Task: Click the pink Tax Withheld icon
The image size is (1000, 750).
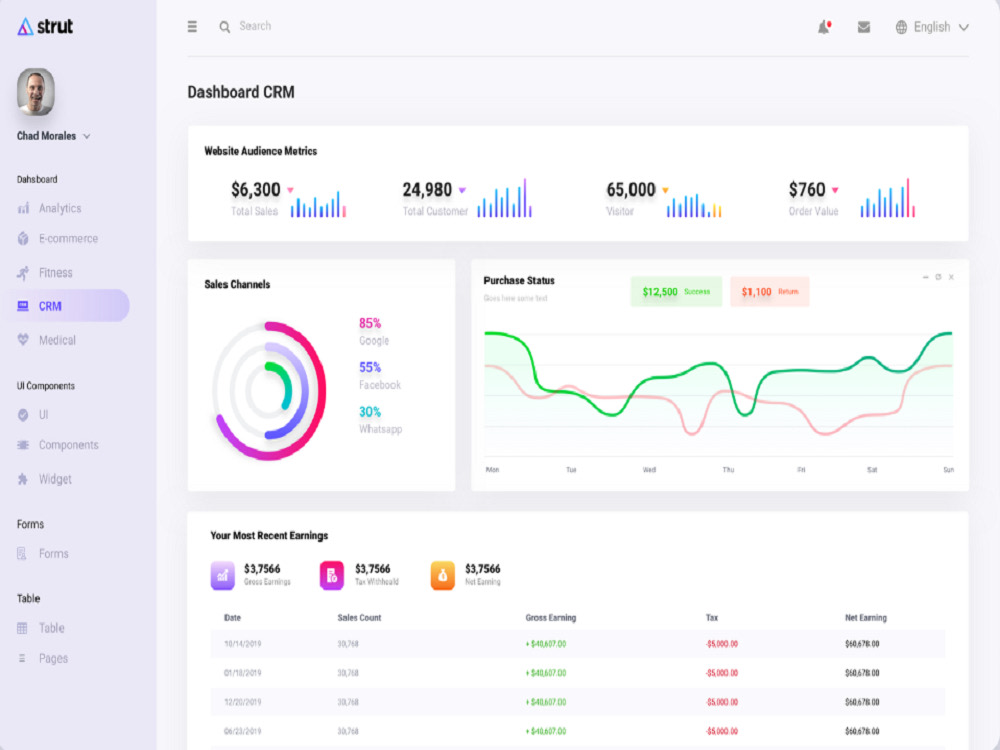Action: (332, 575)
